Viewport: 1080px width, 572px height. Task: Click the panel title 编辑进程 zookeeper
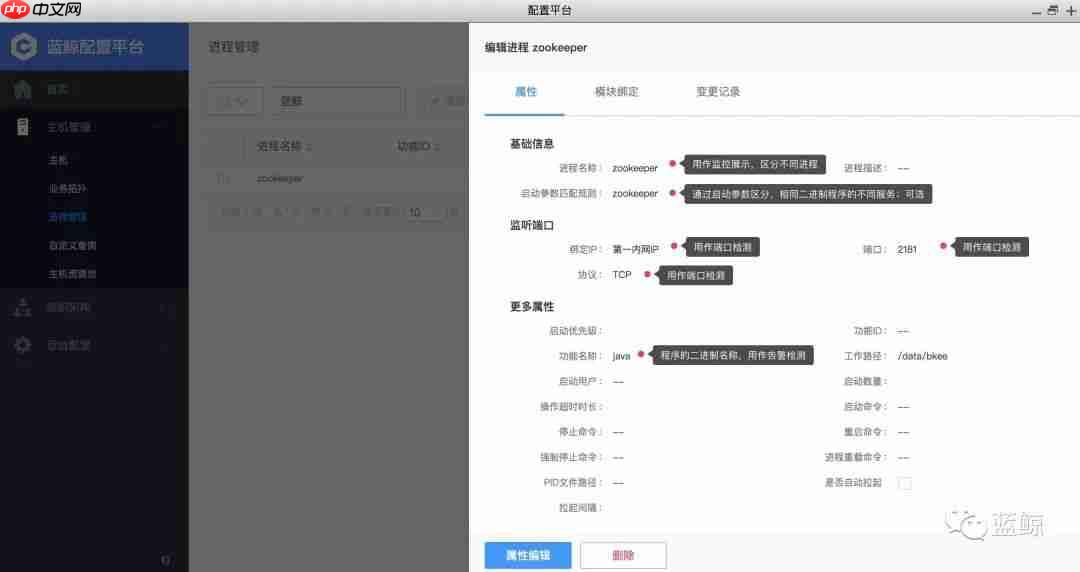click(536, 47)
